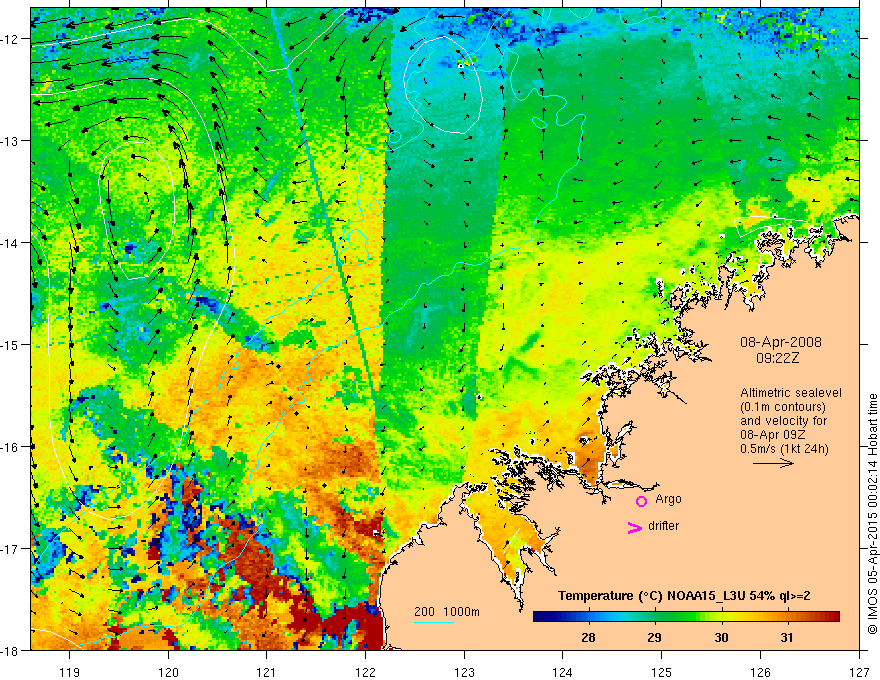Click latitude axis label -13

coord(10,141)
